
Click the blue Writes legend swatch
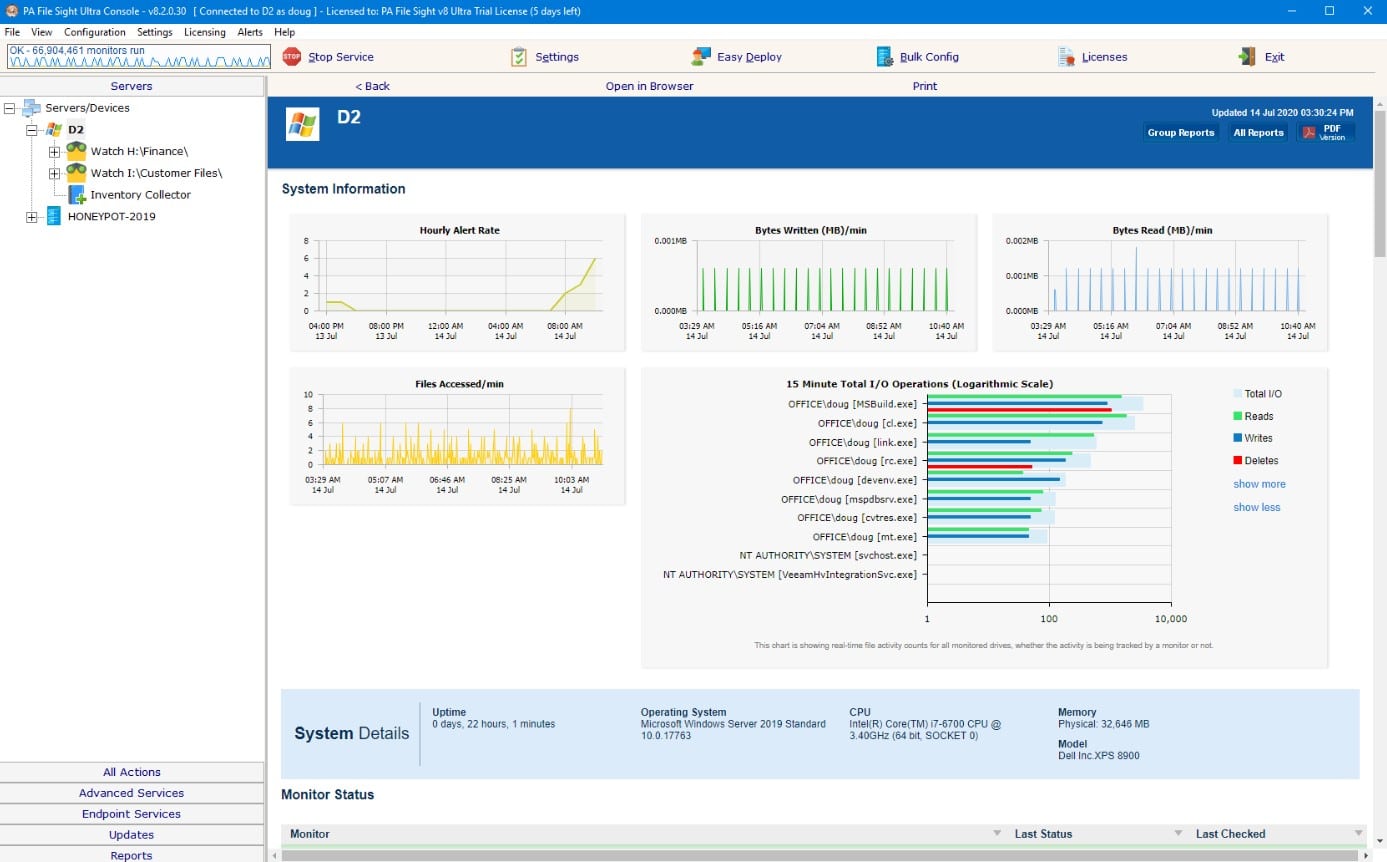(1237, 438)
